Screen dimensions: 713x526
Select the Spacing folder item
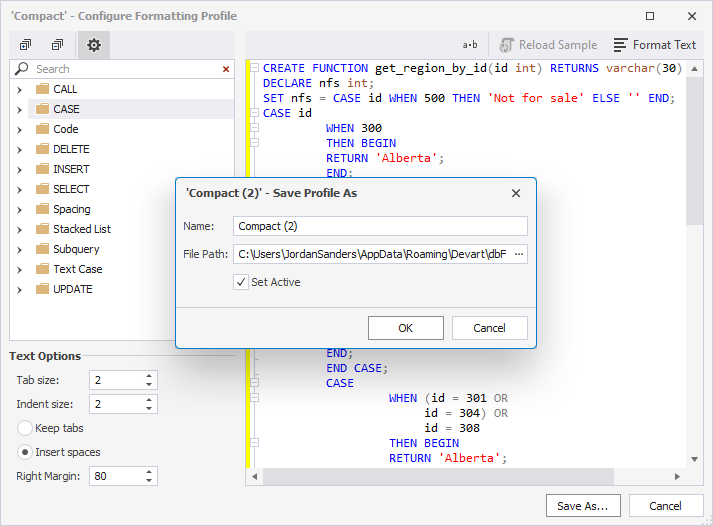point(72,209)
